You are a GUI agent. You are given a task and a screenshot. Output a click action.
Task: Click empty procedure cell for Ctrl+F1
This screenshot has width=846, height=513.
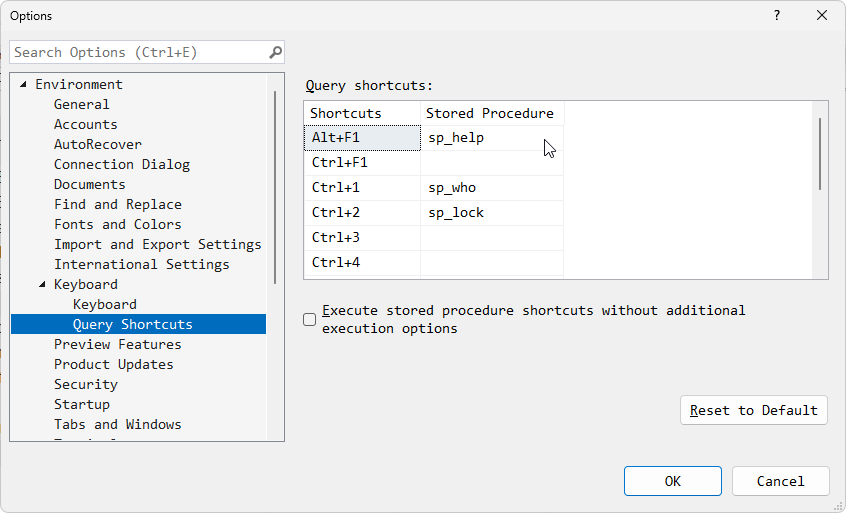[492, 162]
